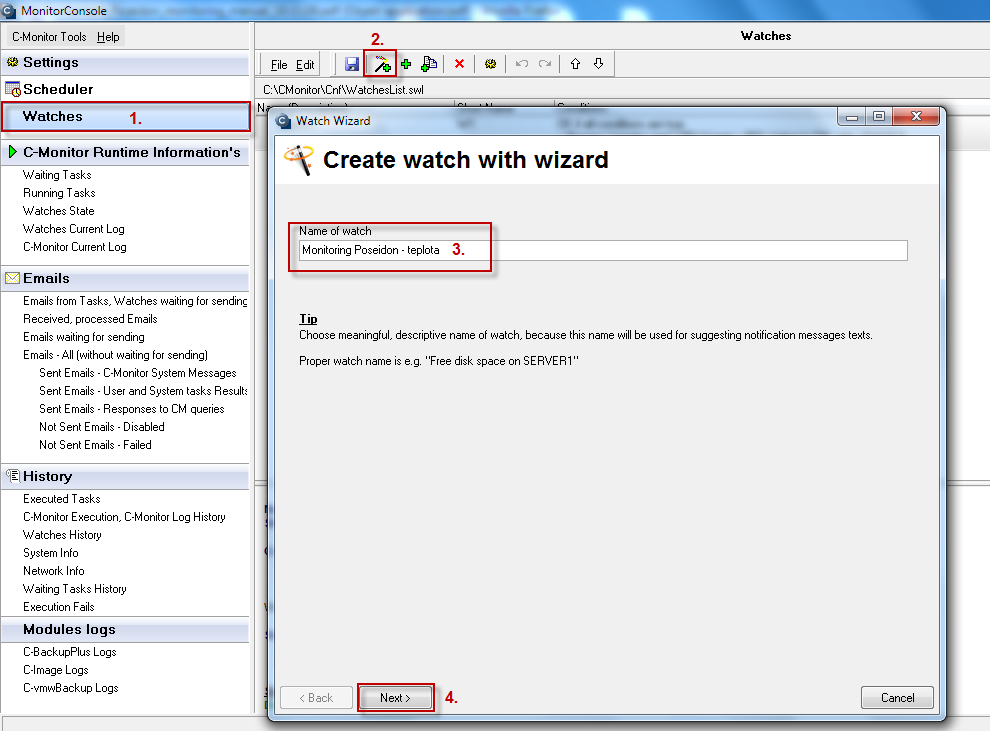This screenshot has height=731, width=990.
Task: Open Sent Emails - Responses to CM queries
Action: tap(131, 409)
